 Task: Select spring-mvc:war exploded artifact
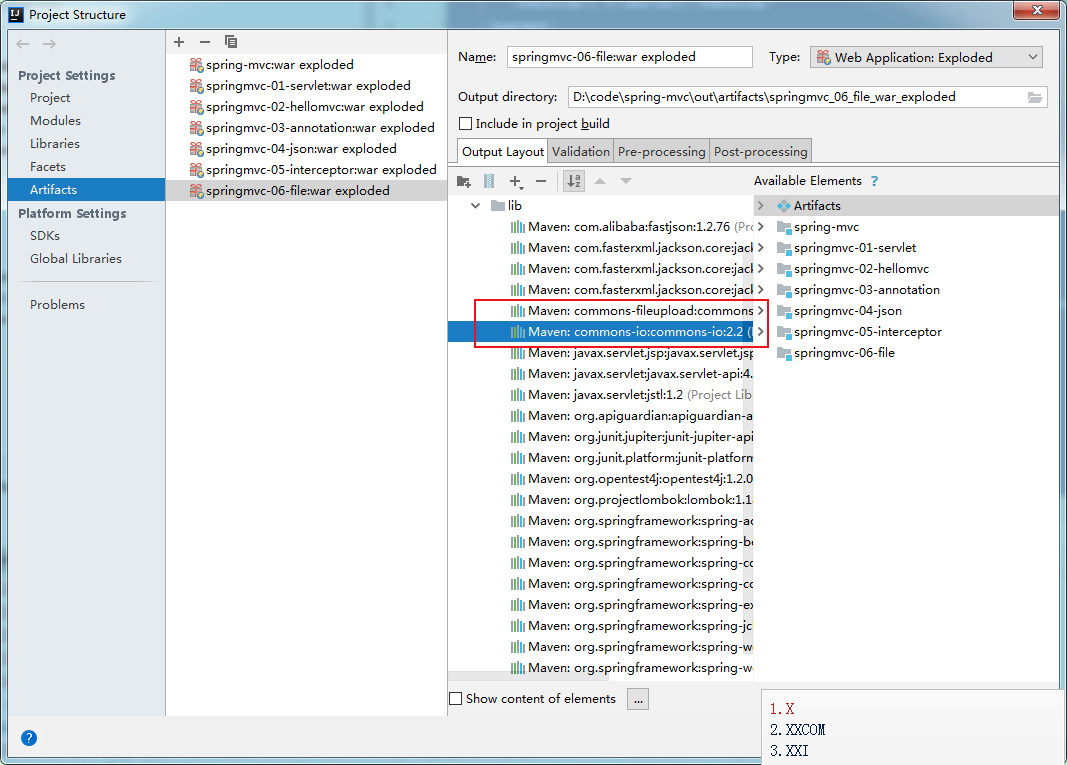point(306,65)
